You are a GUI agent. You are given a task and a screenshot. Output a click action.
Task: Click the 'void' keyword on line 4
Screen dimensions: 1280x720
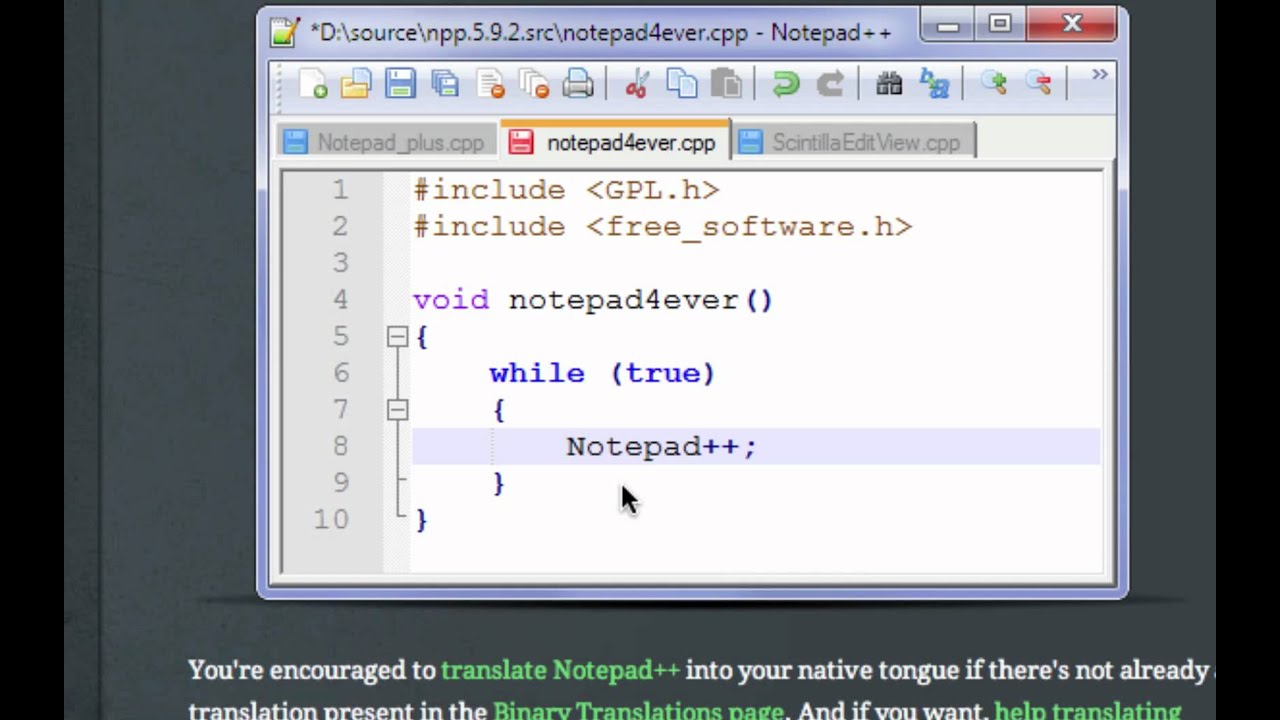(x=451, y=300)
